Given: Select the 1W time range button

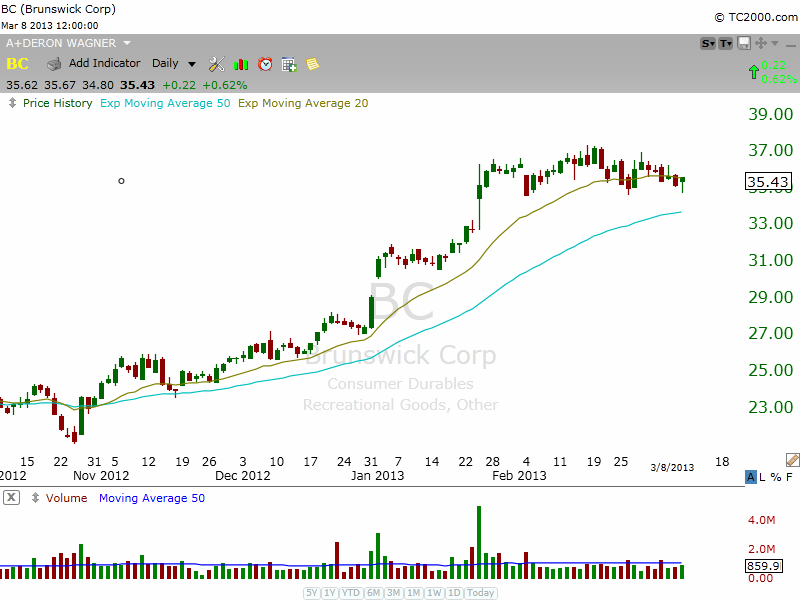Looking at the screenshot, I should (x=434, y=593).
